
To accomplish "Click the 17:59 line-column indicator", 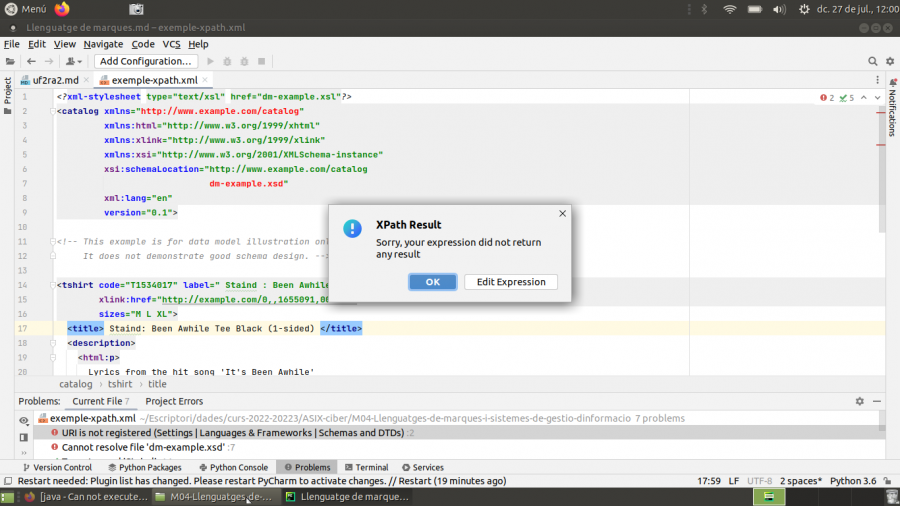I will (x=709, y=481).
